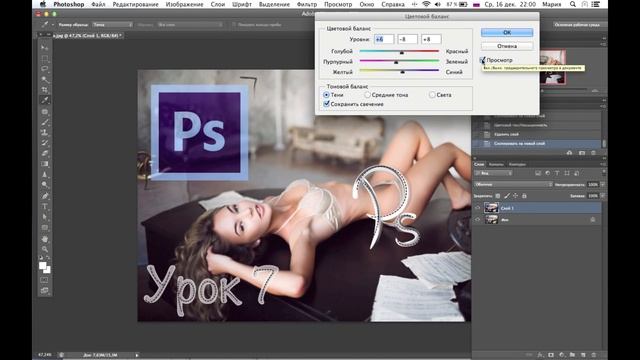
Task: Select the Eraser tool
Action: pos(44,153)
